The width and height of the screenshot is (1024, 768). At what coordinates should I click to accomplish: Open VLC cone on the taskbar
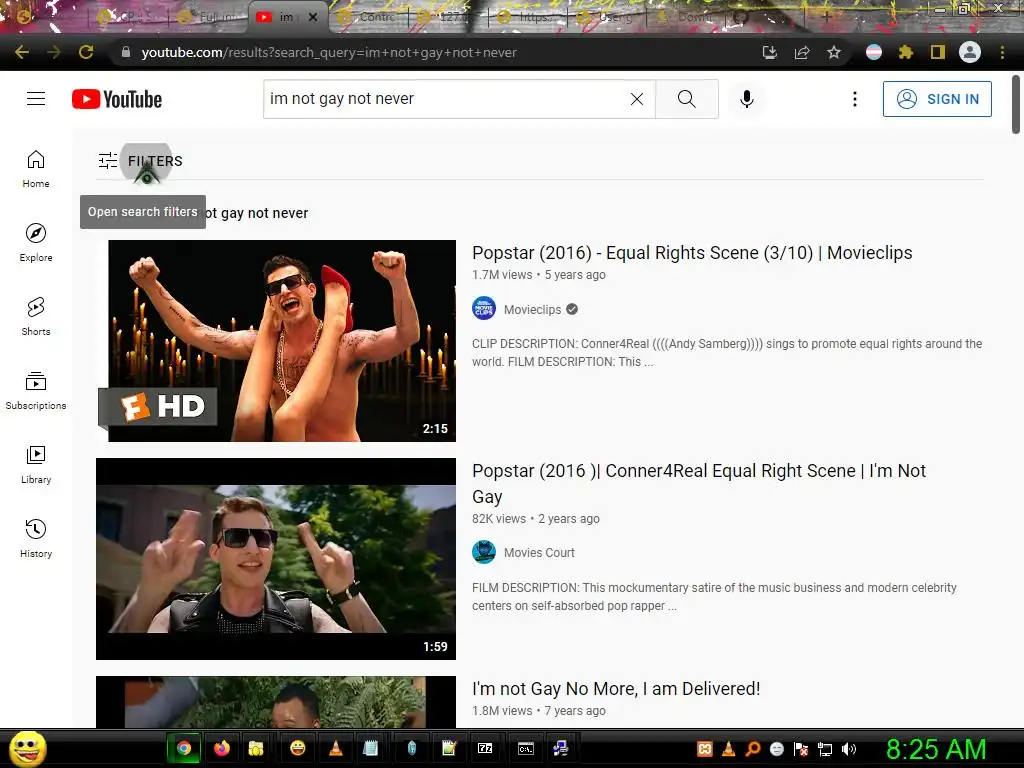tap(336, 748)
